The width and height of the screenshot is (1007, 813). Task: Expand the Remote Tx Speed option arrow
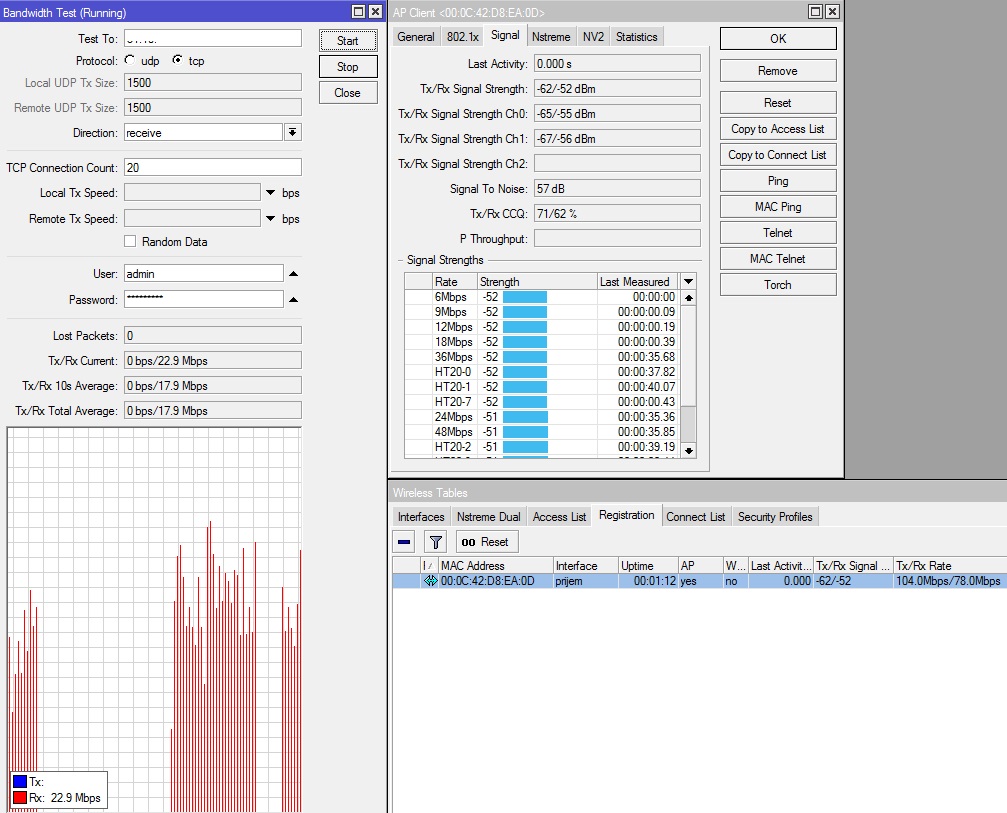pos(270,219)
